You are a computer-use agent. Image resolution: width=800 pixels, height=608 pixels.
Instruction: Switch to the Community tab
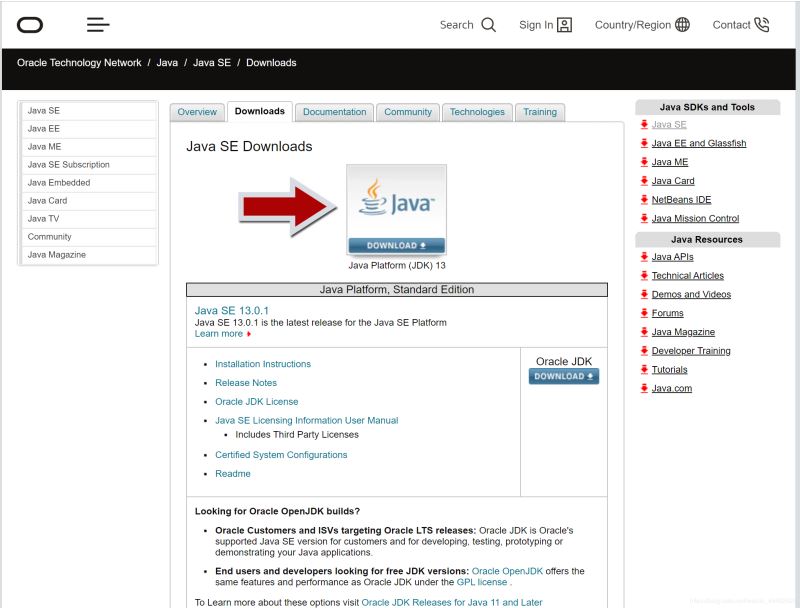tap(408, 112)
